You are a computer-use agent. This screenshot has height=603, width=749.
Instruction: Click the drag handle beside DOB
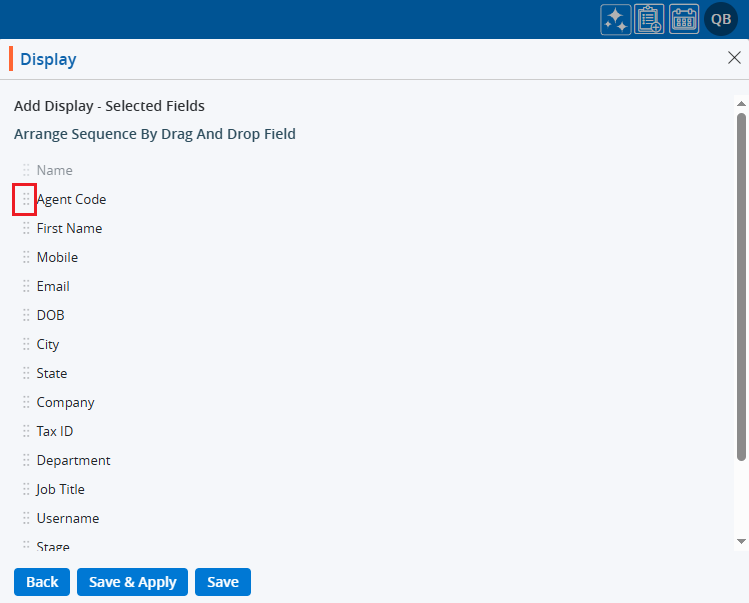tap(26, 316)
